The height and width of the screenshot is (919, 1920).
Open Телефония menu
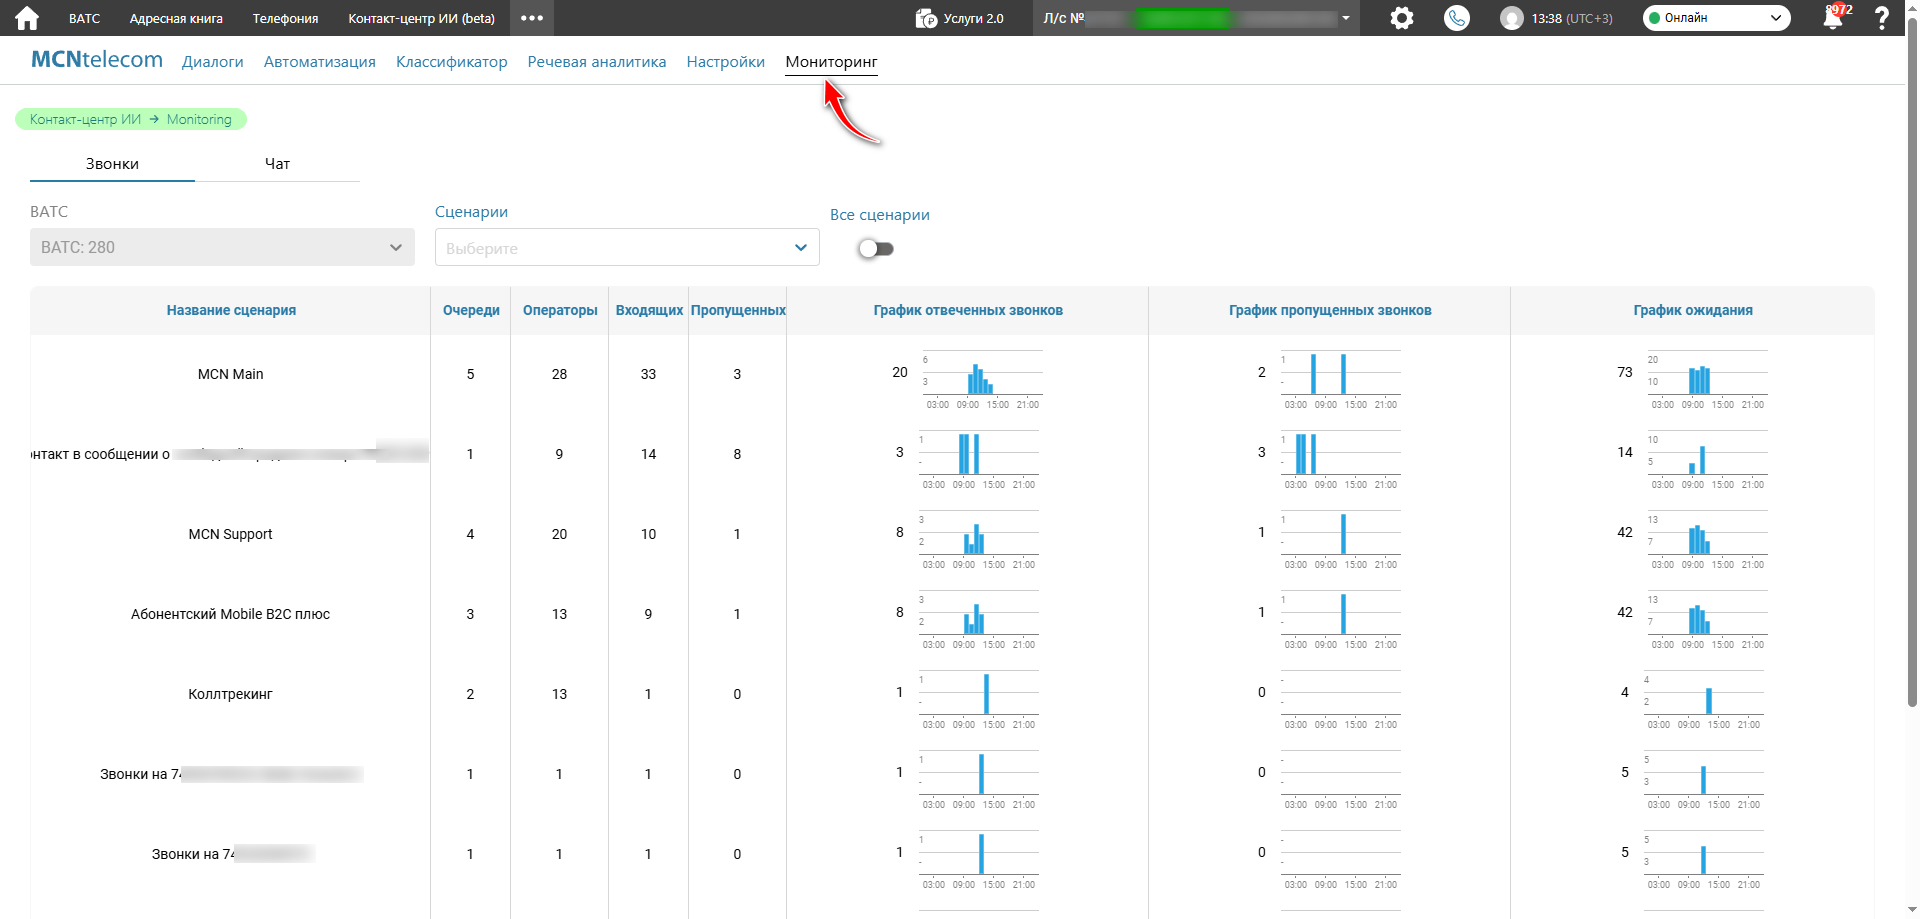click(285, 18)
